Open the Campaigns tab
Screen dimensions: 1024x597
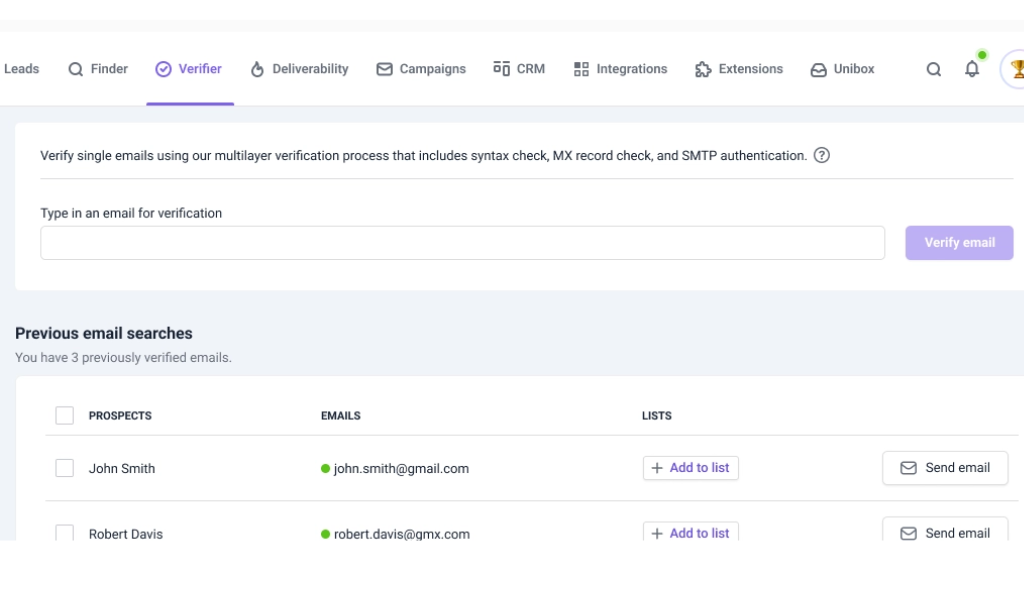click(x=421, y=69)
